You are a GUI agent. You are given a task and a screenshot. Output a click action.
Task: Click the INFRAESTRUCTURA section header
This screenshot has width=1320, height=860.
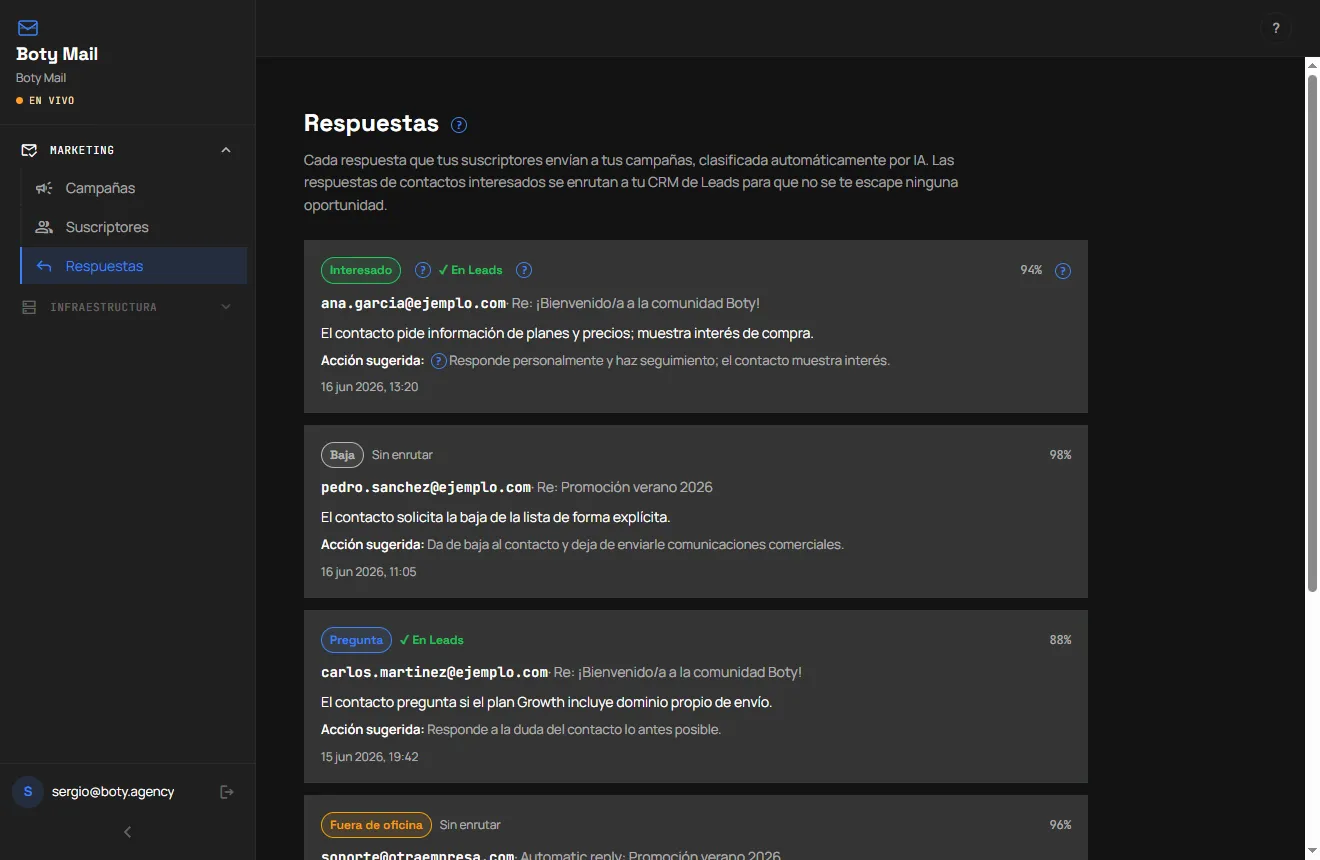(127, 307)
